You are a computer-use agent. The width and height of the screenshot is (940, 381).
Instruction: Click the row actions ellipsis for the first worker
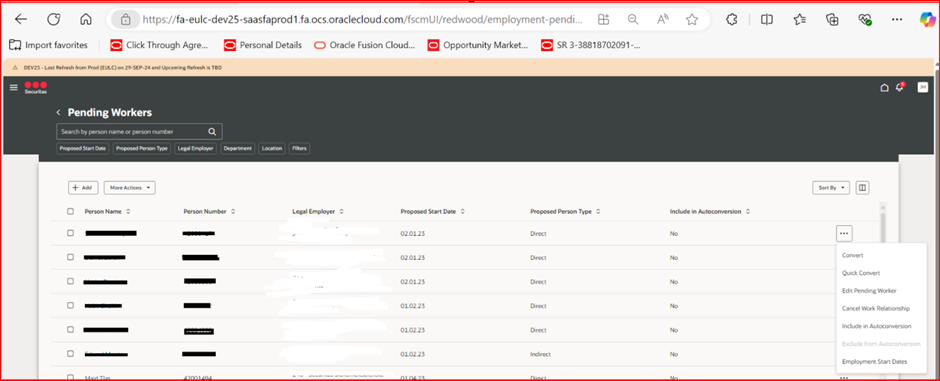pos(844,233)
